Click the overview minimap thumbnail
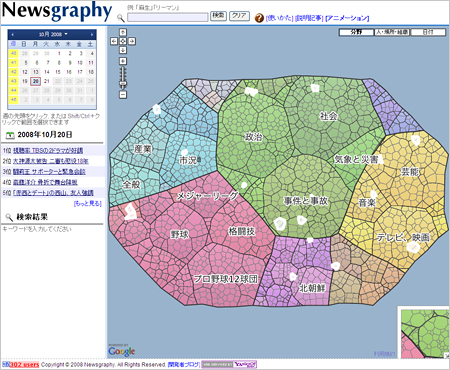Viewport: 450px width, 370px height. [x=423, y=333]
